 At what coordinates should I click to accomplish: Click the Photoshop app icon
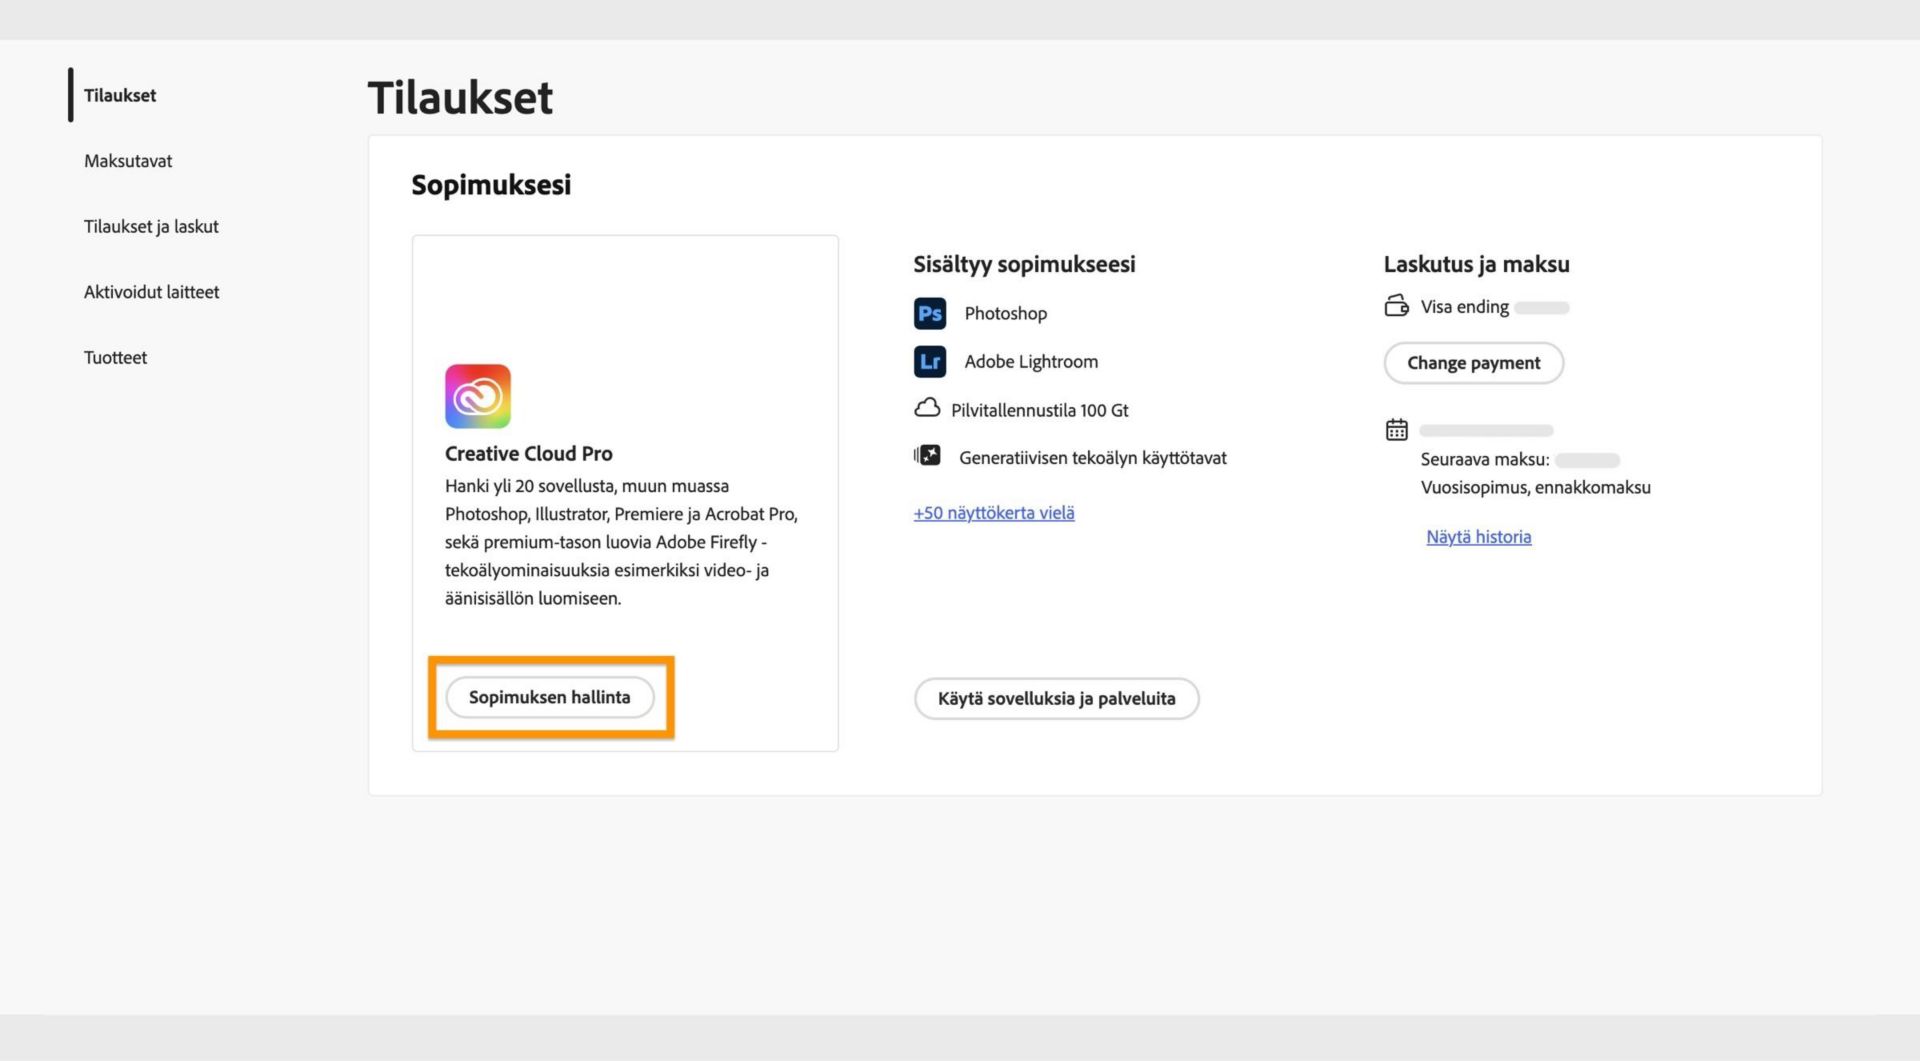tap(929, 313)
